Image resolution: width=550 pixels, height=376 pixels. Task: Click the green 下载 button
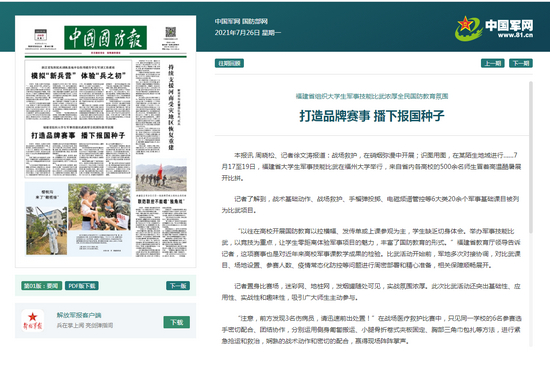point(177,322)
